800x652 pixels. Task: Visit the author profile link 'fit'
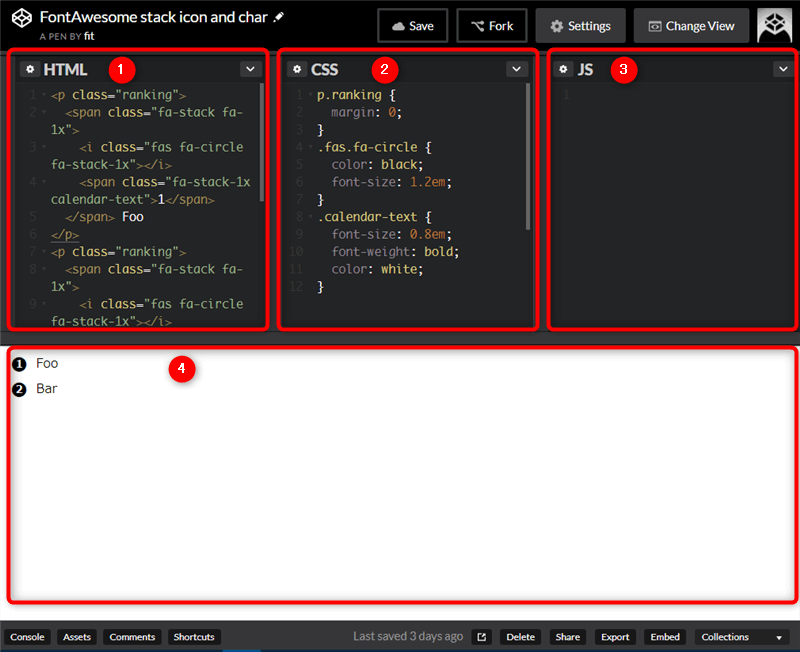[x=89, y=36]
